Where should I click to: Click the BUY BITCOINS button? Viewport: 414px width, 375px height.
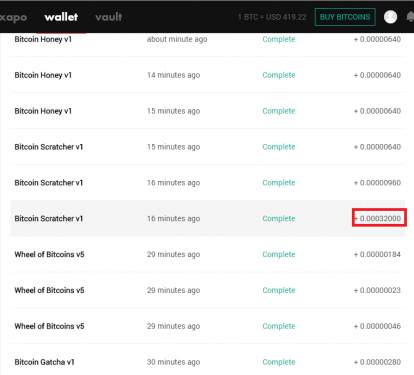coord(345,17)
